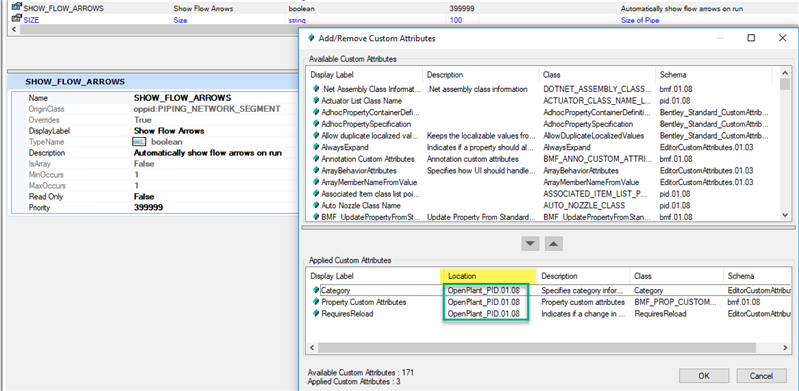The image size is (799, 391).
Task: Click icon beside AdhocPropertySpecification row
Action: (315, 124)
